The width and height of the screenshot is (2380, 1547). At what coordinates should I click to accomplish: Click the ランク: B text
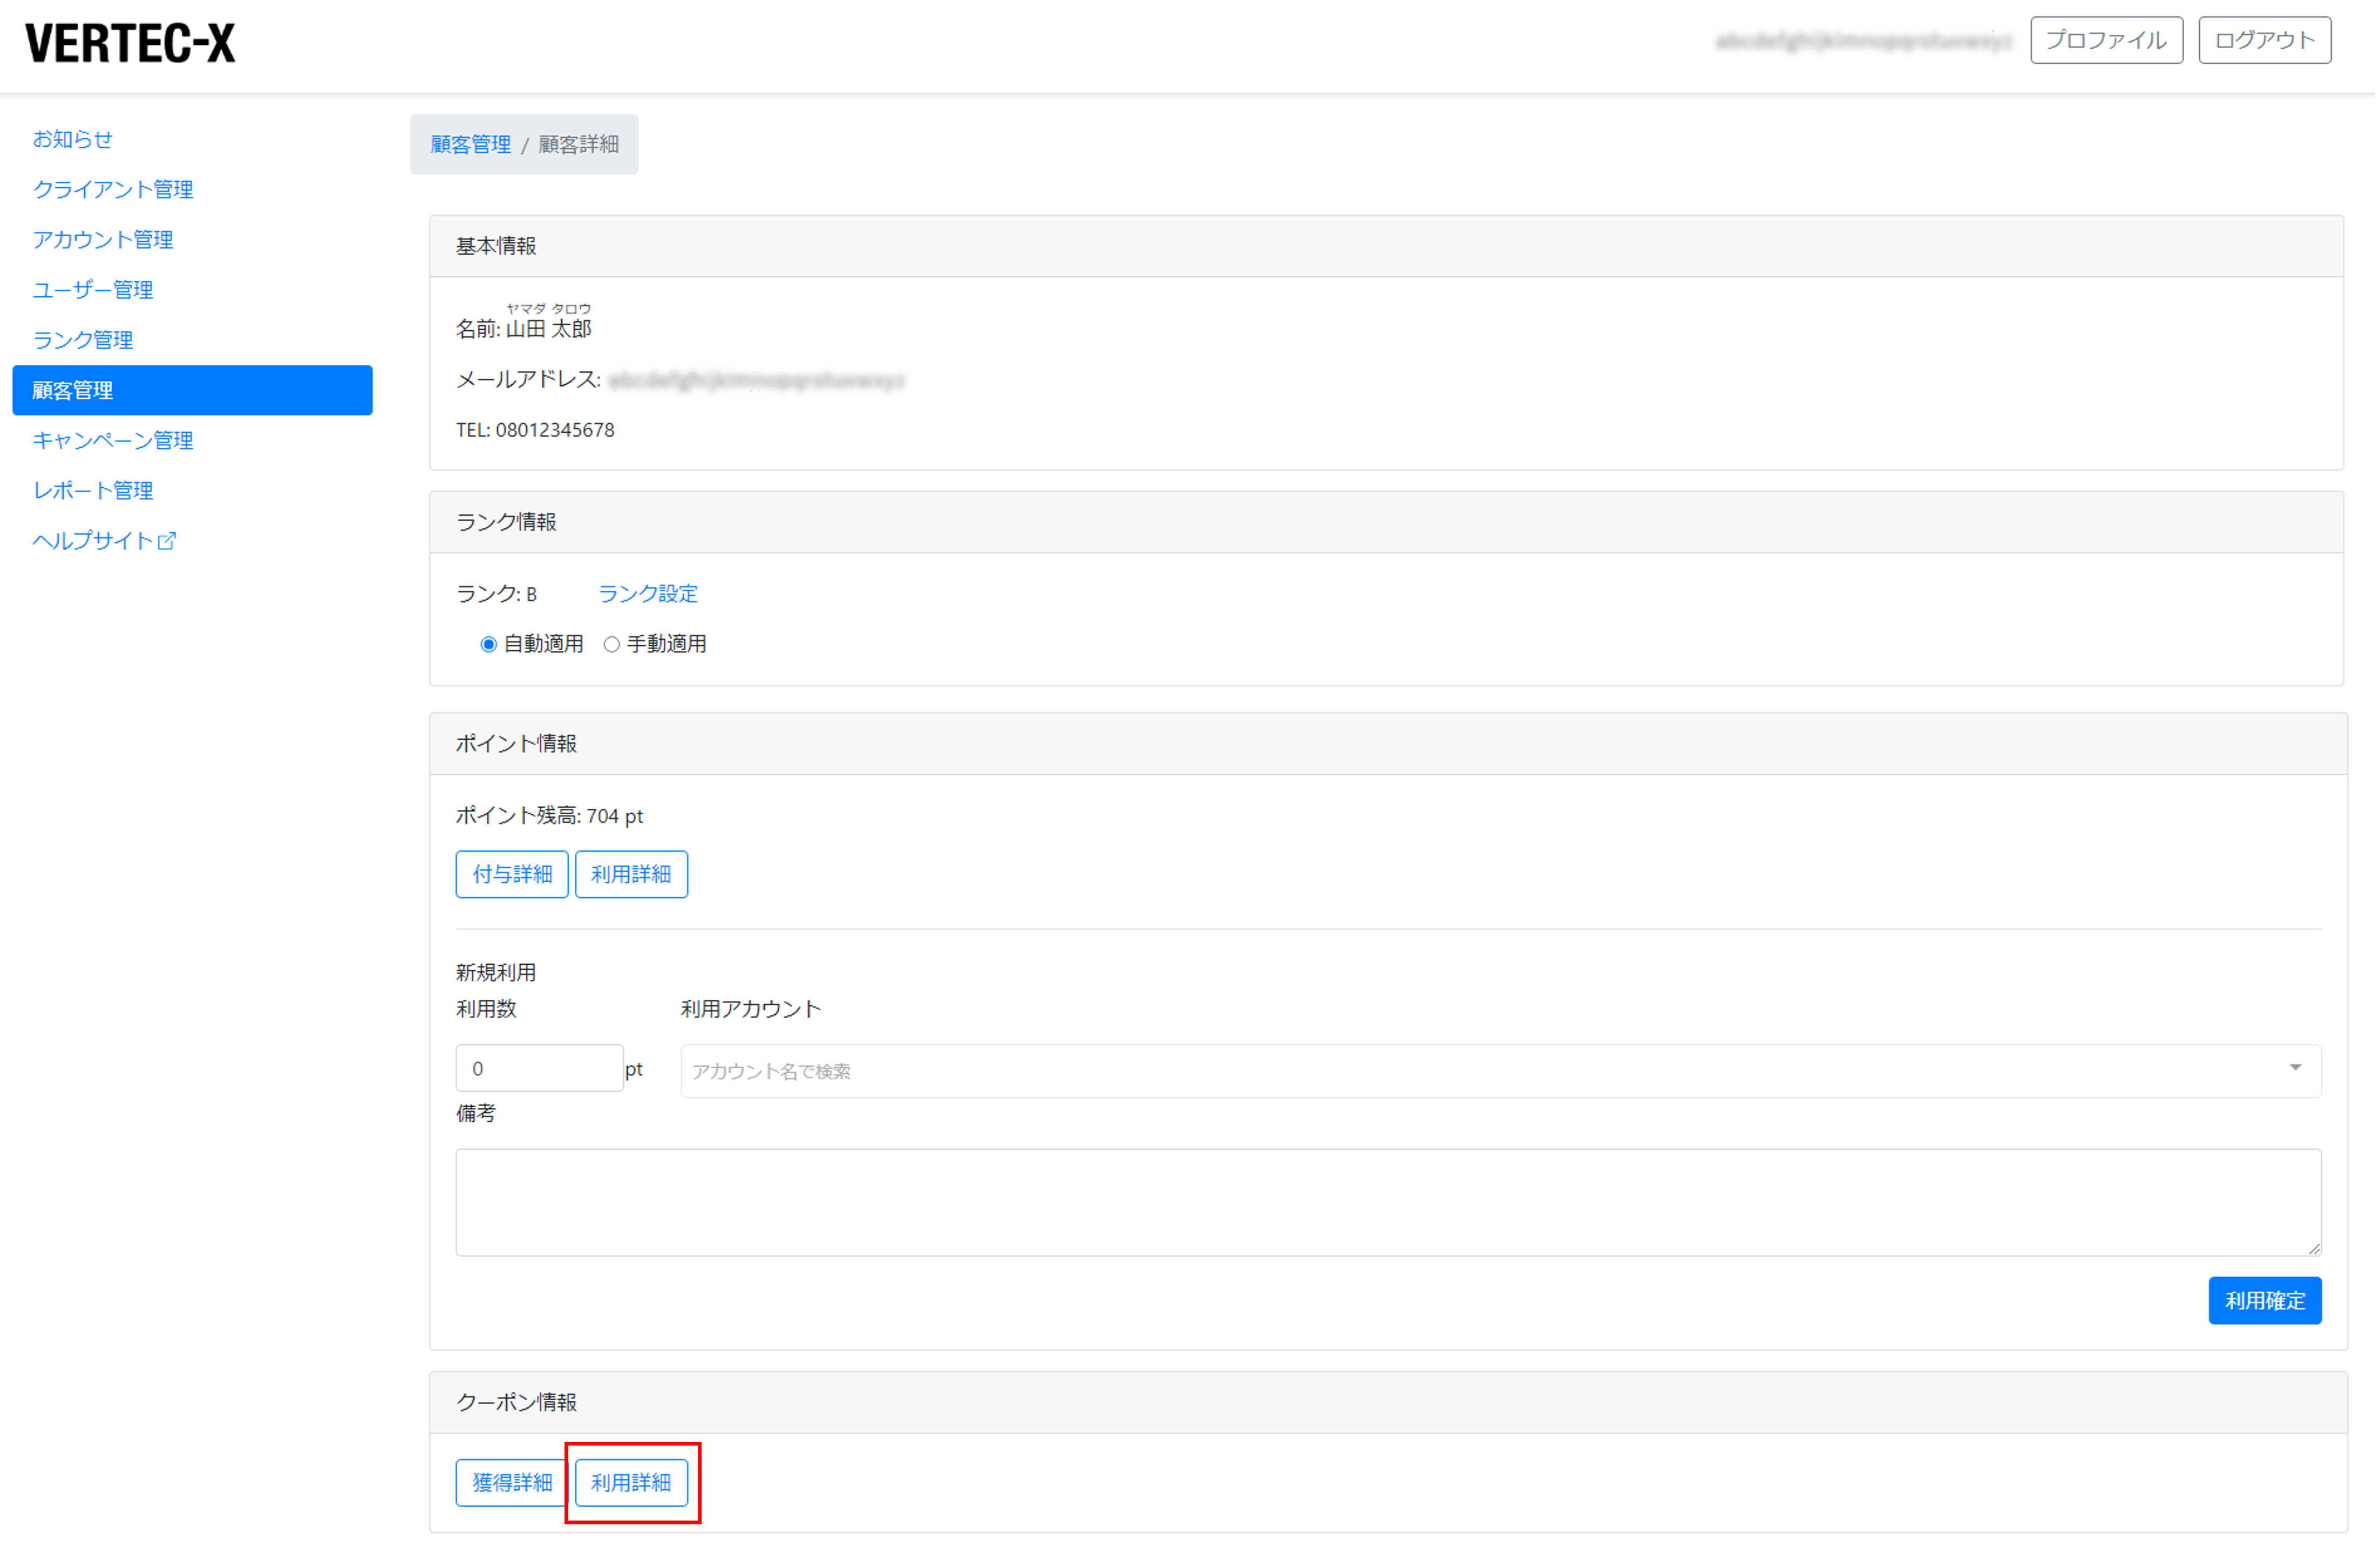pyautogui.click(x=497, y=595)
